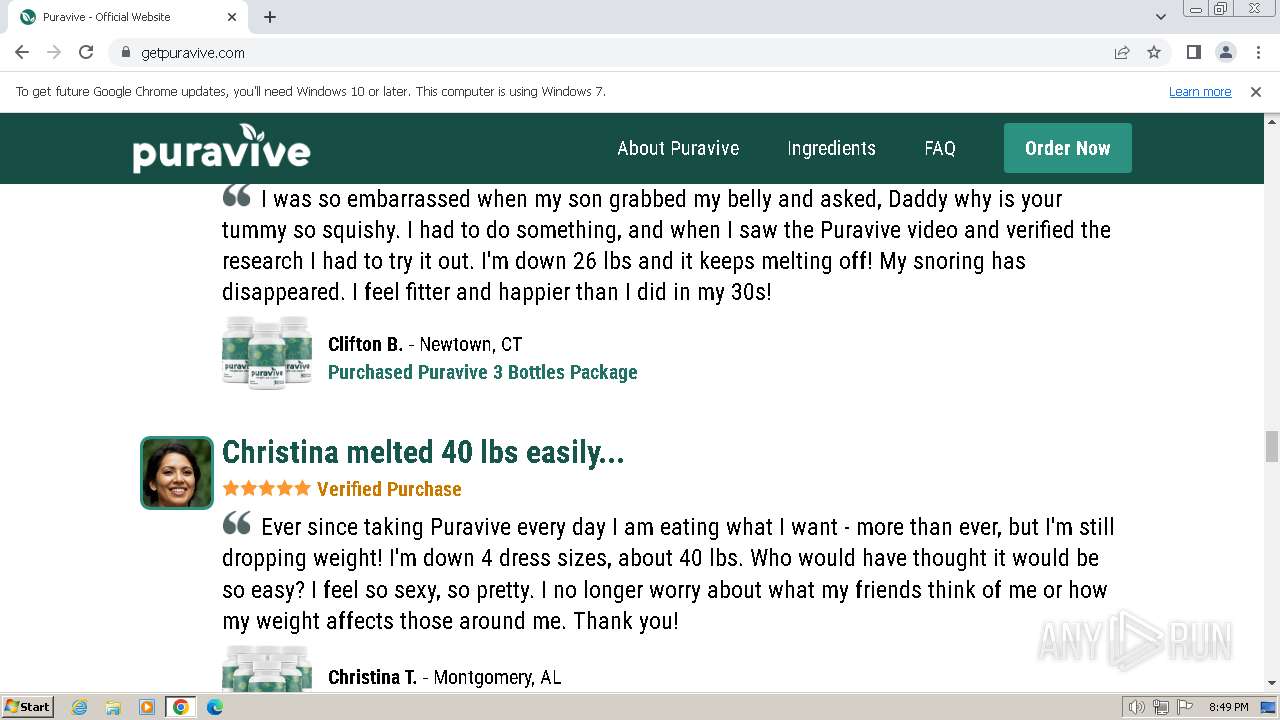Reload the getpuravive.com page
Screen dimensions: 1280x720
click(x=86, y=52)
